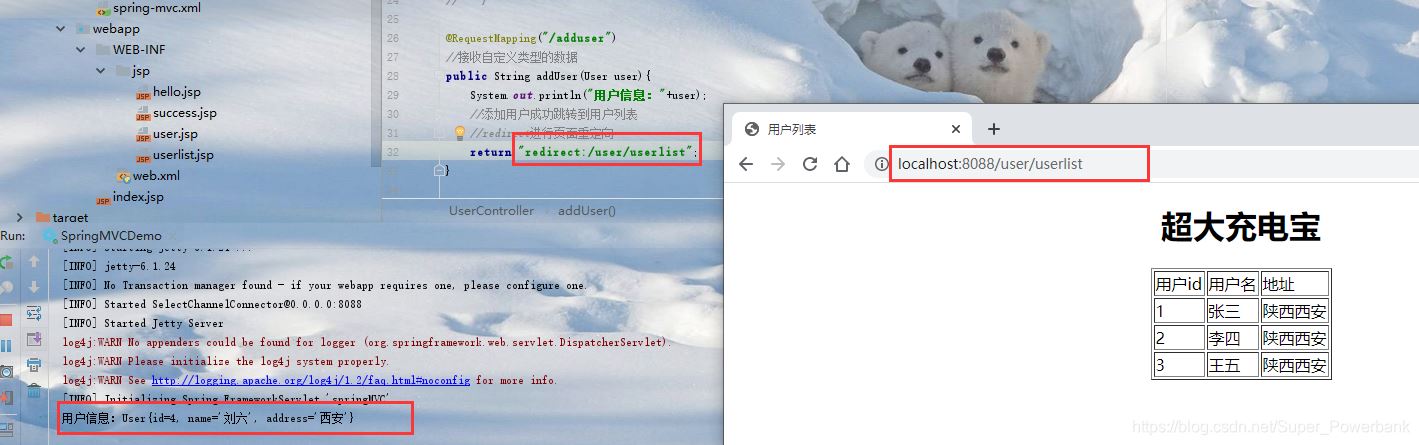The height and width of the screenshot is (445, 1419).
Task: Click the site info icon in address bar
Action: (881, 164)
